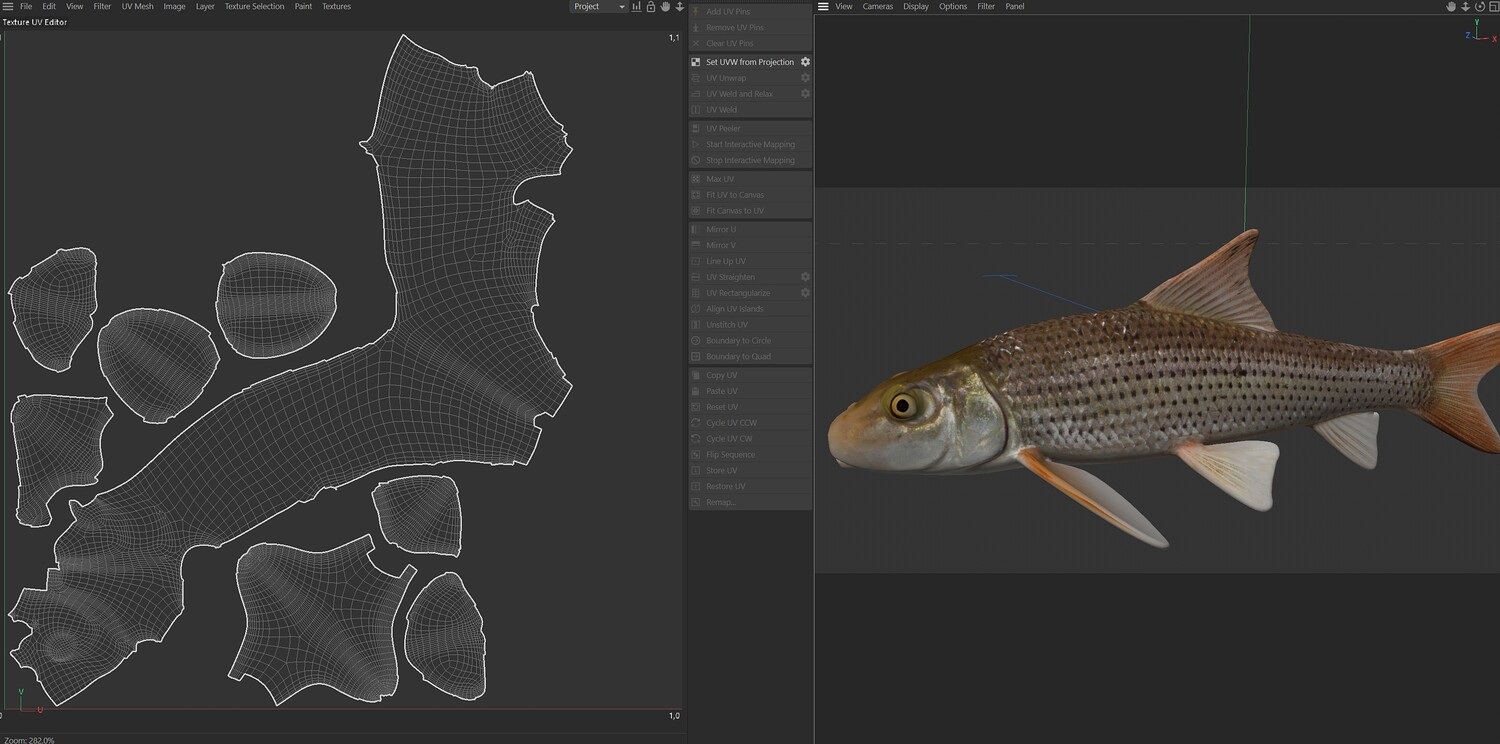The height and width of the screenshot is (744, 1500).
Task: Open the viewport Display menu
Action: tap(916, 7)
